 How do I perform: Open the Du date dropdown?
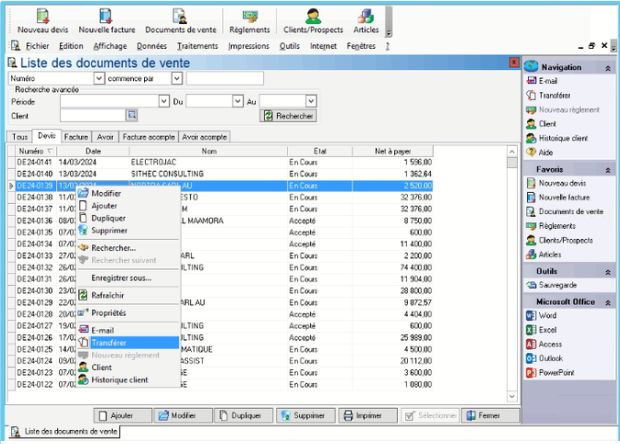click(x=238, y=102)
